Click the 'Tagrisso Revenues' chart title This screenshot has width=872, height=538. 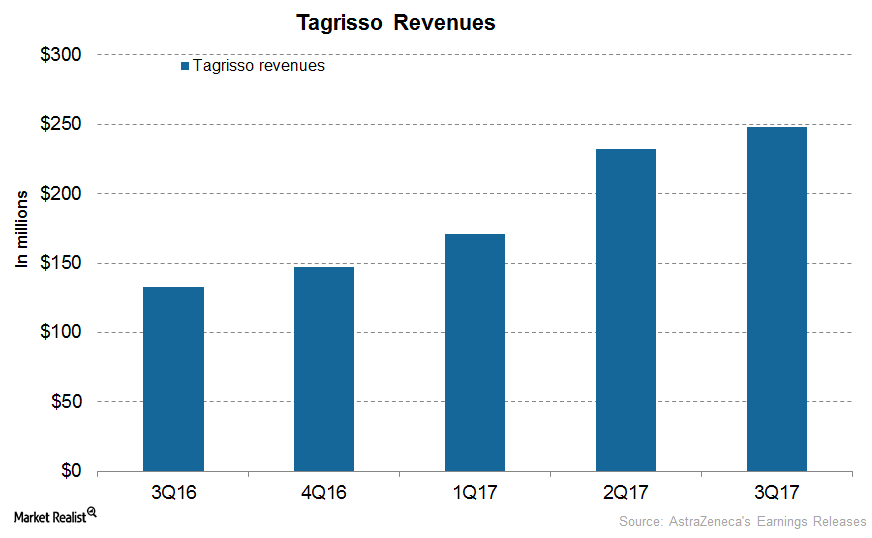(x=395, y=23)
